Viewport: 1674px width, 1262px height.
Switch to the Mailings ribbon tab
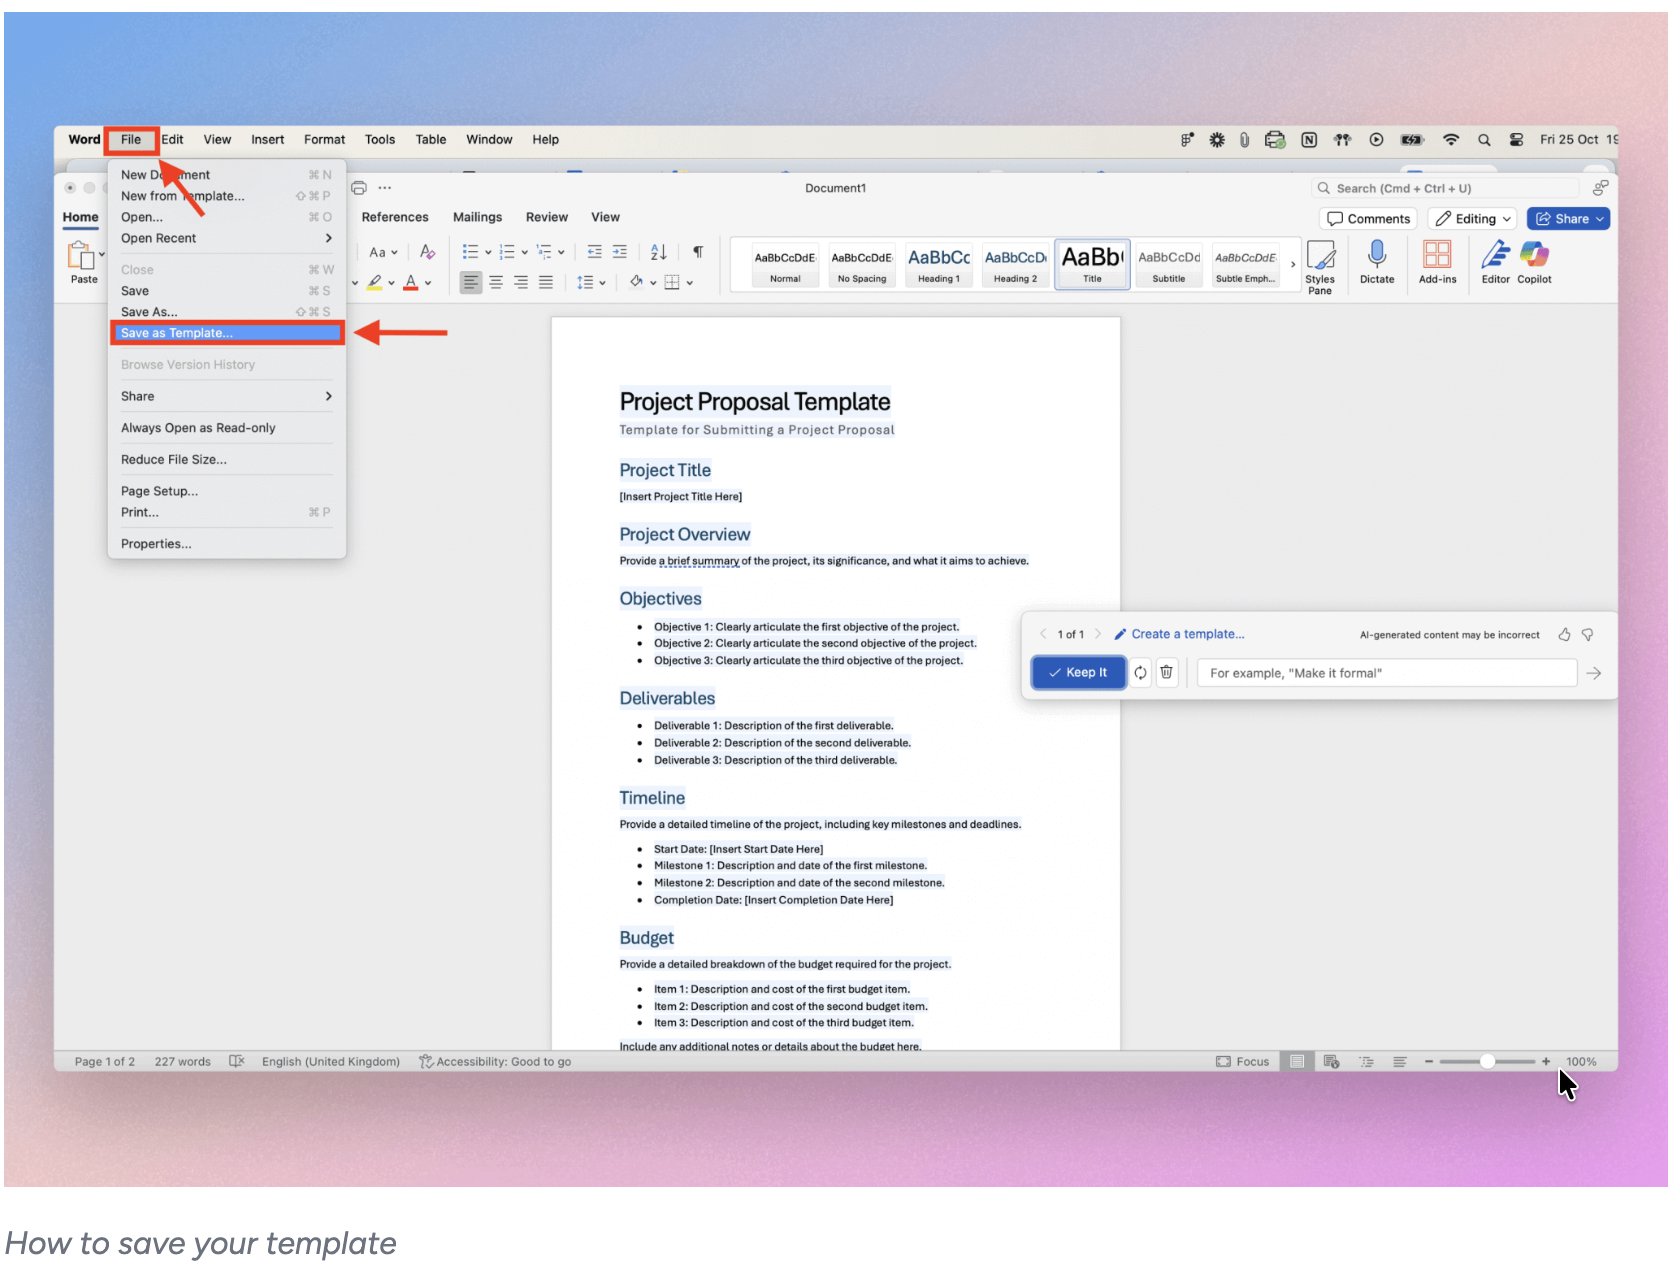(x=477, y=217)
